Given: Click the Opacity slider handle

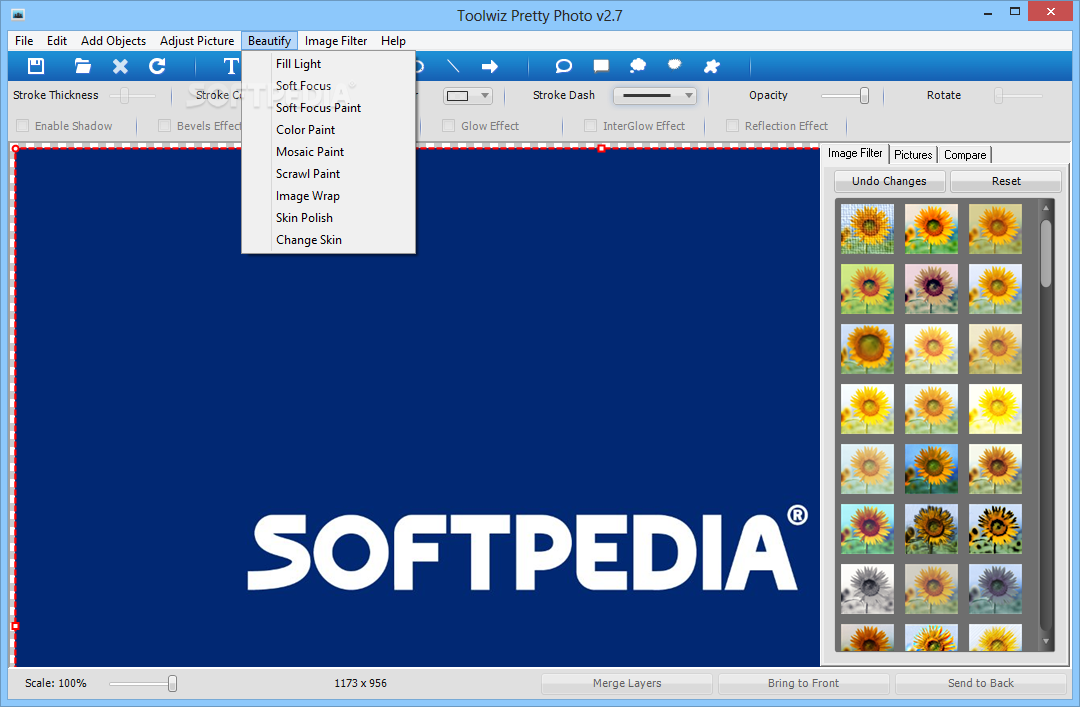Looking at the screenshot, I should click(x=864, y=96).
